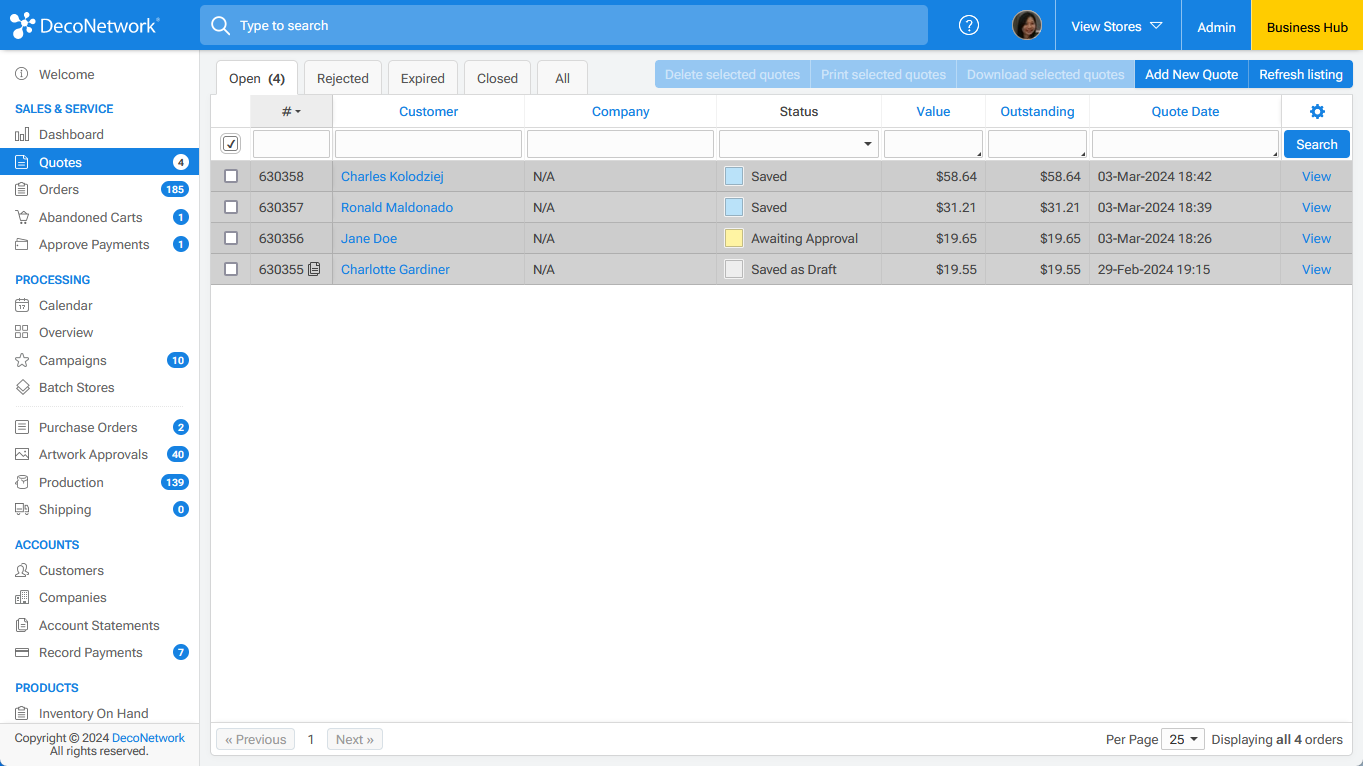The width and height of the screenshot is (1363, 766).
Task: Click the yellow Awaiting Approval status swatch
Action: pyautogui.click(x=734, y=238)
